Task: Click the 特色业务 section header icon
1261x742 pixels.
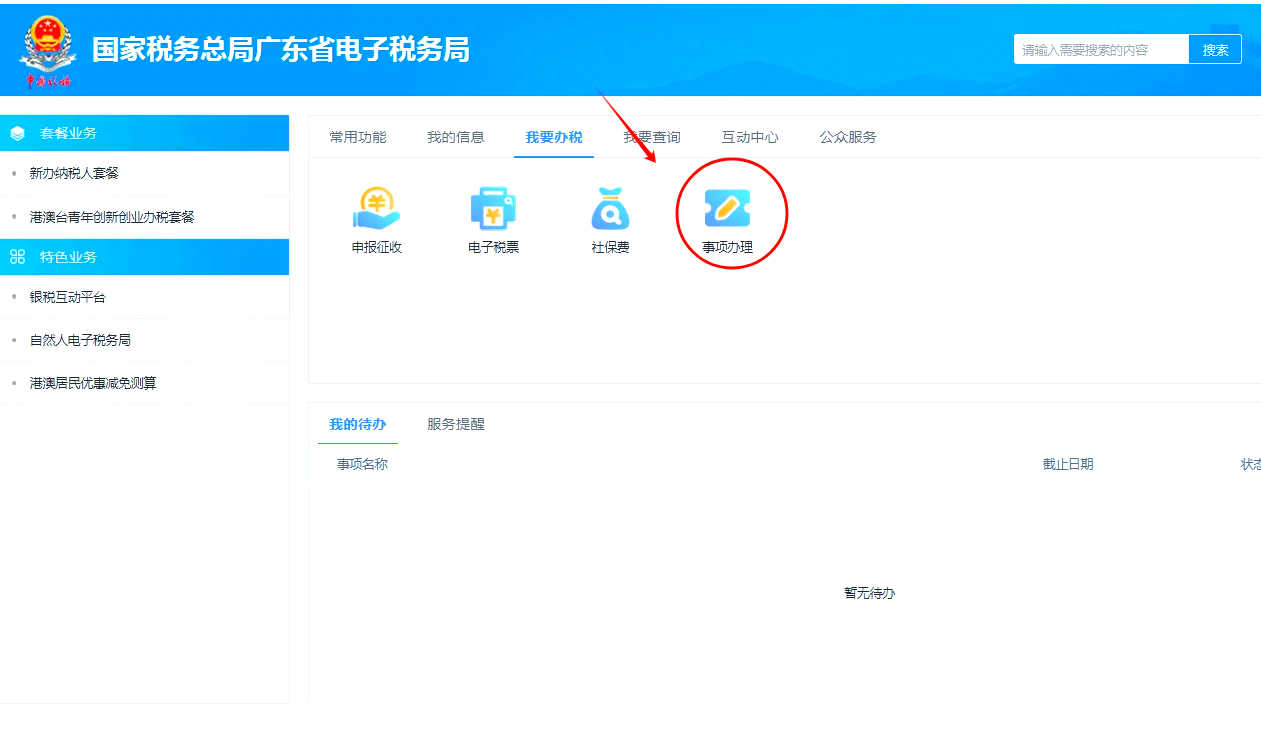Action: (17, 257)
